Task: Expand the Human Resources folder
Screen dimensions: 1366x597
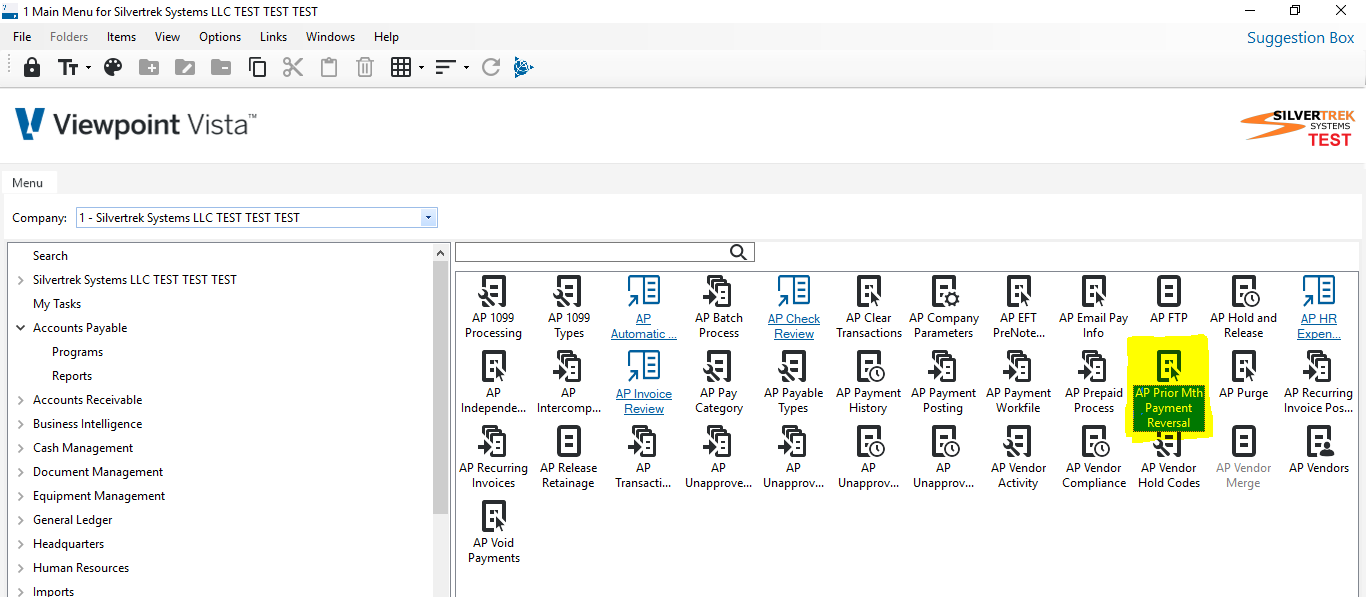Action: [x=20, y=568]
